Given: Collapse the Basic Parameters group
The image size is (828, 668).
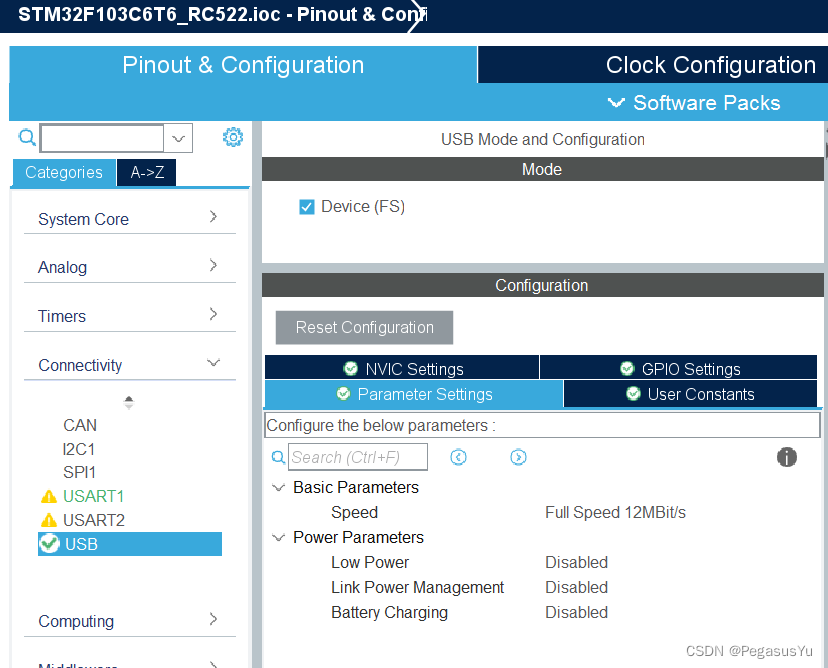Looking at the screenshot, I should click(x=278, y=487).
